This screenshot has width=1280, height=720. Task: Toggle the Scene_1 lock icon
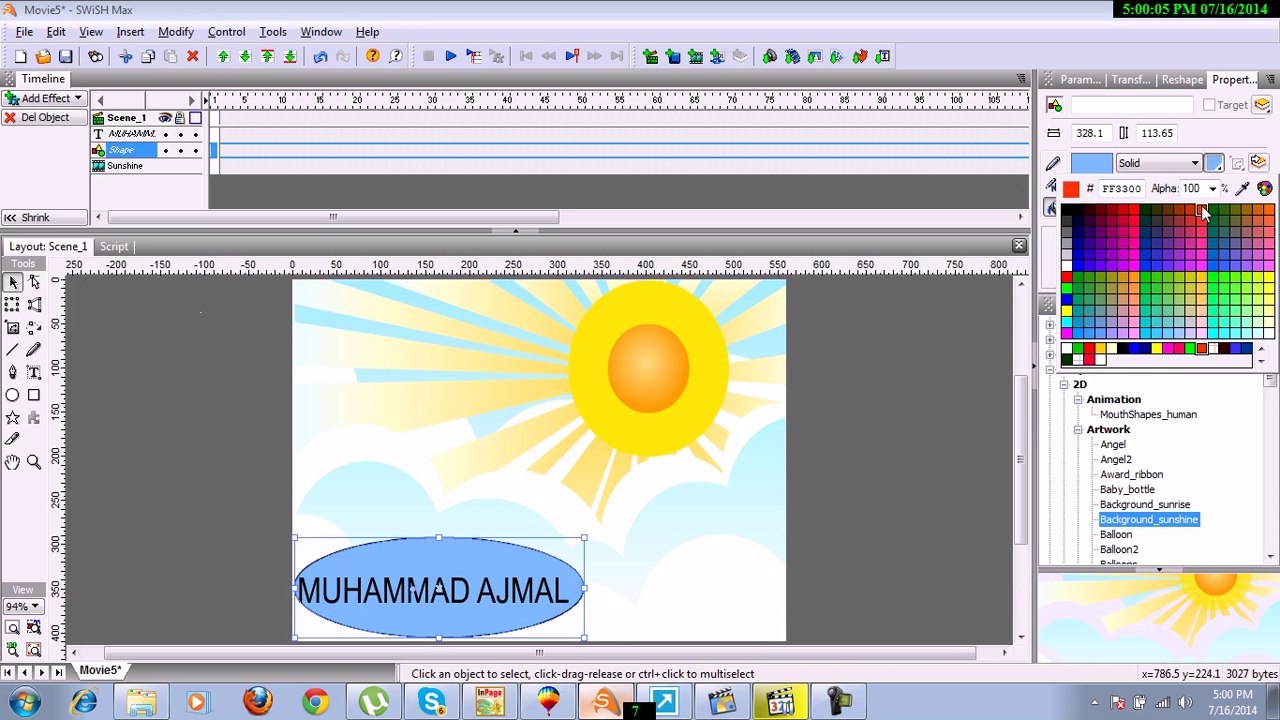pyautogui.click(x=180, y=118)
